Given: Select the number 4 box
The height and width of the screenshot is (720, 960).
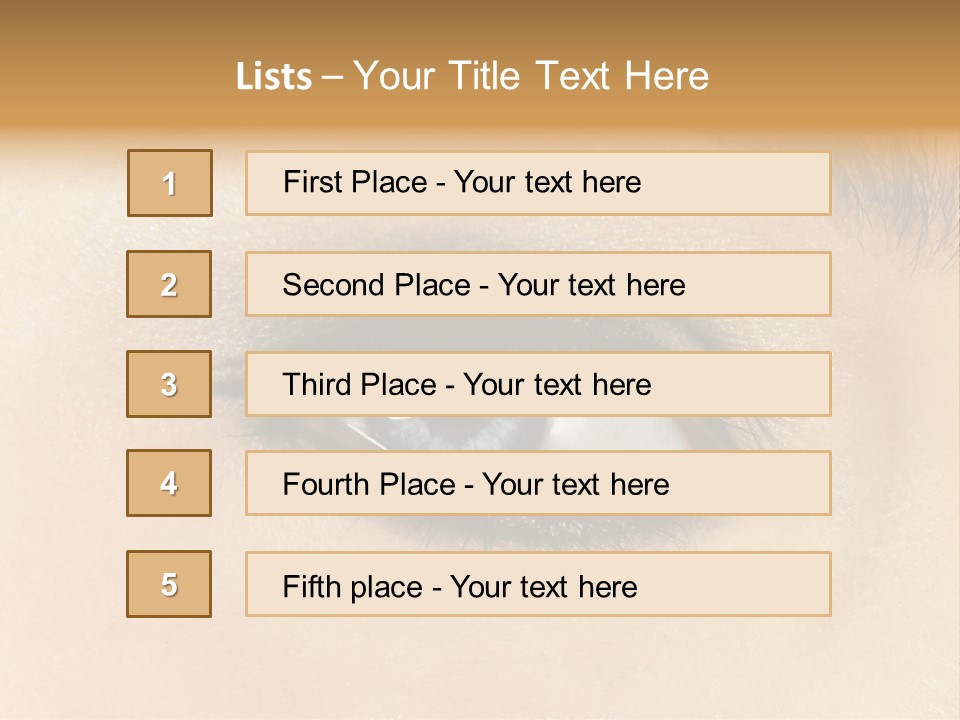Looking at the screenshot, I should pos(169,483).
